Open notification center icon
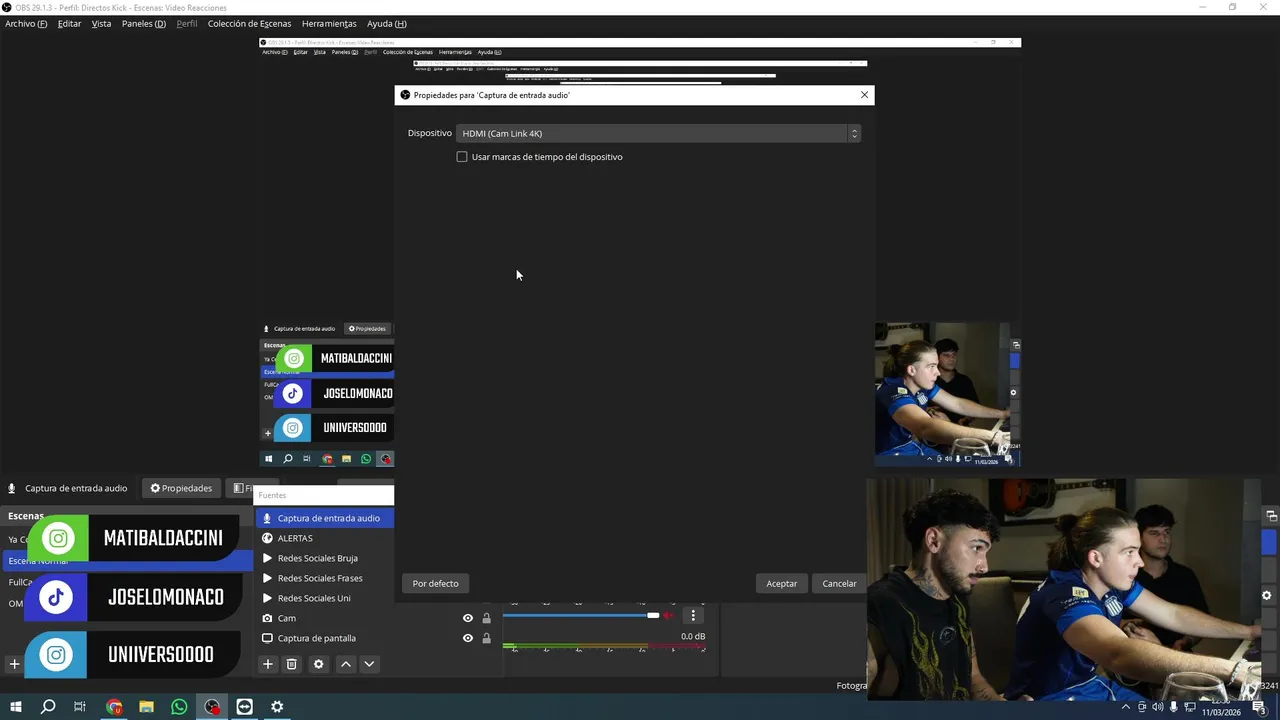Screen dimensions: 1280x720 [1260, 707]
